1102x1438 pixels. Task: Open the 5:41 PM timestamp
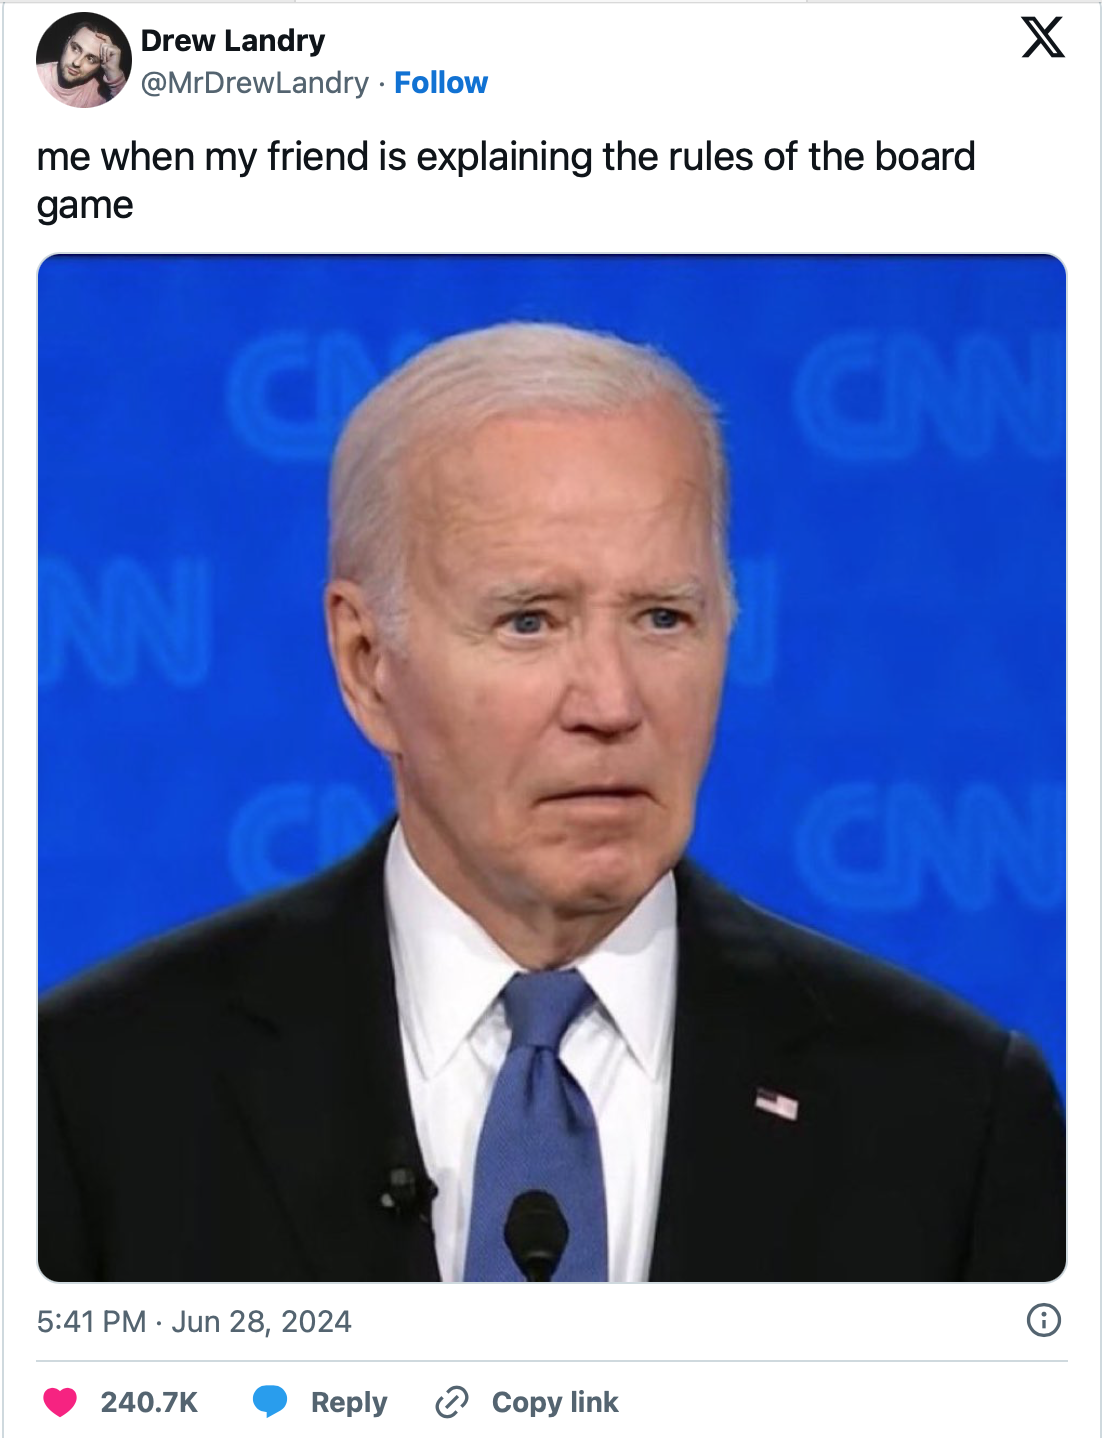click(92, 1322)
